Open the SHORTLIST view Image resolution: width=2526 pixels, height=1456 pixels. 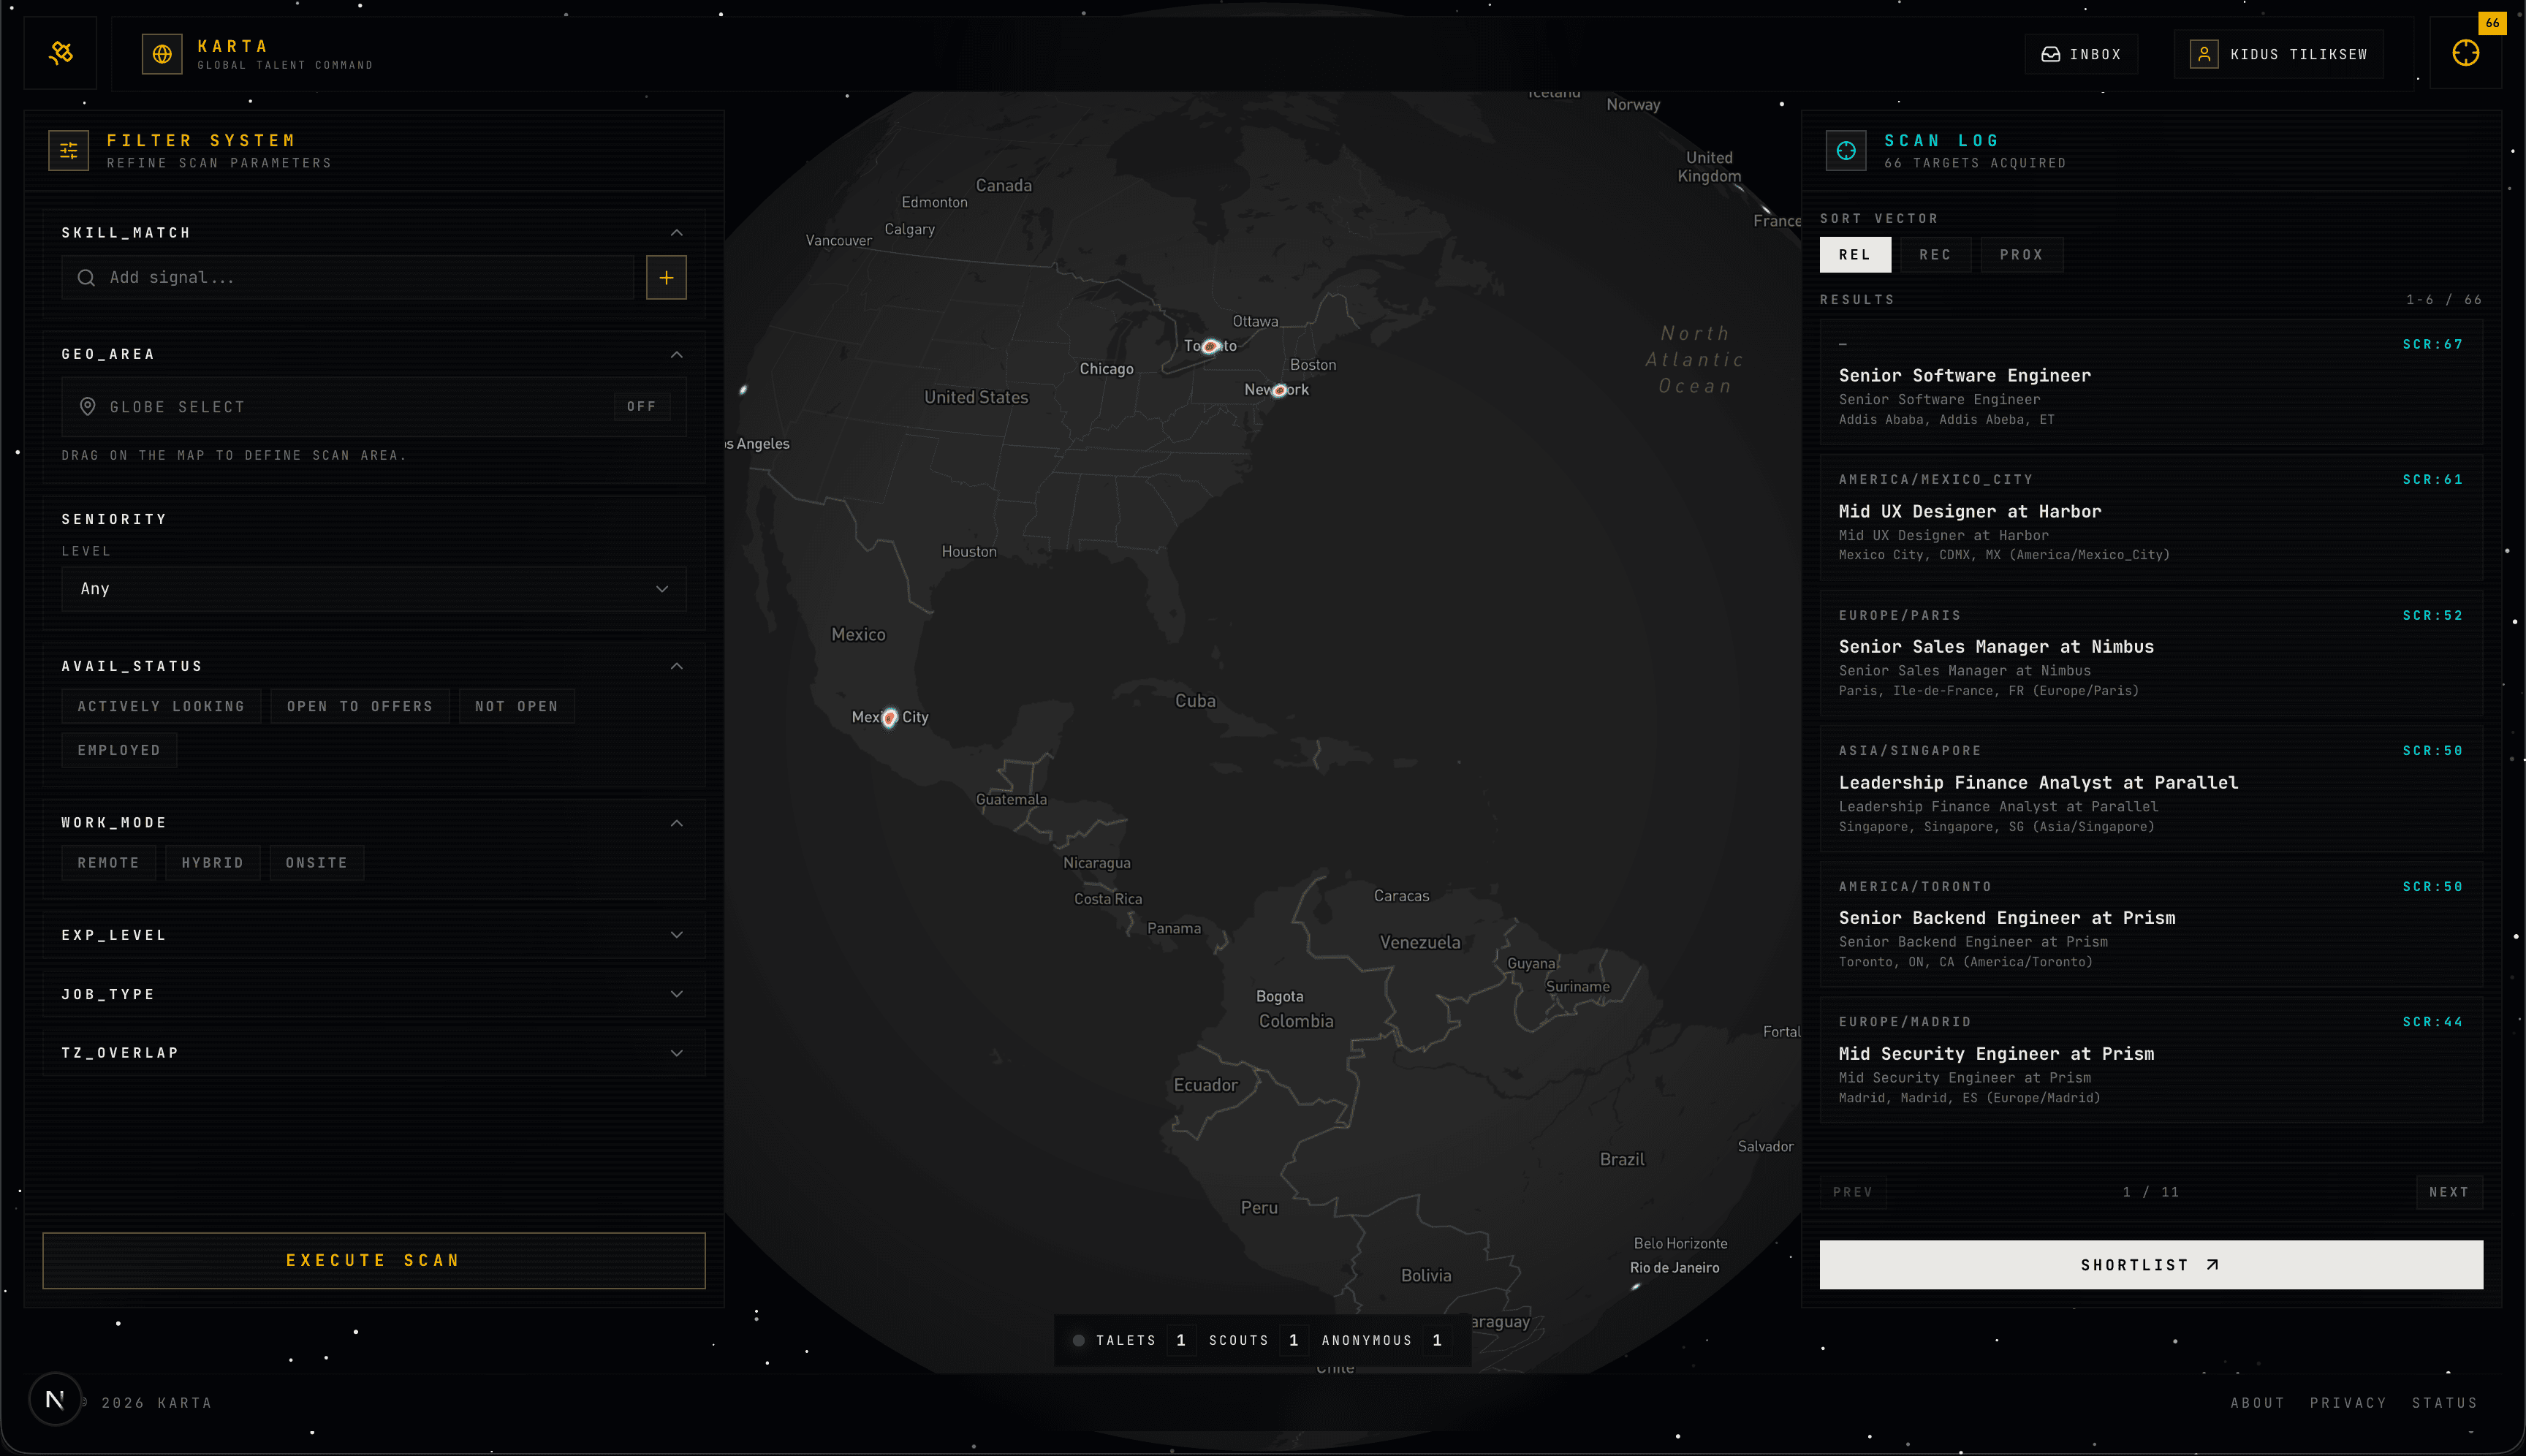[x=2150, y=1264]
